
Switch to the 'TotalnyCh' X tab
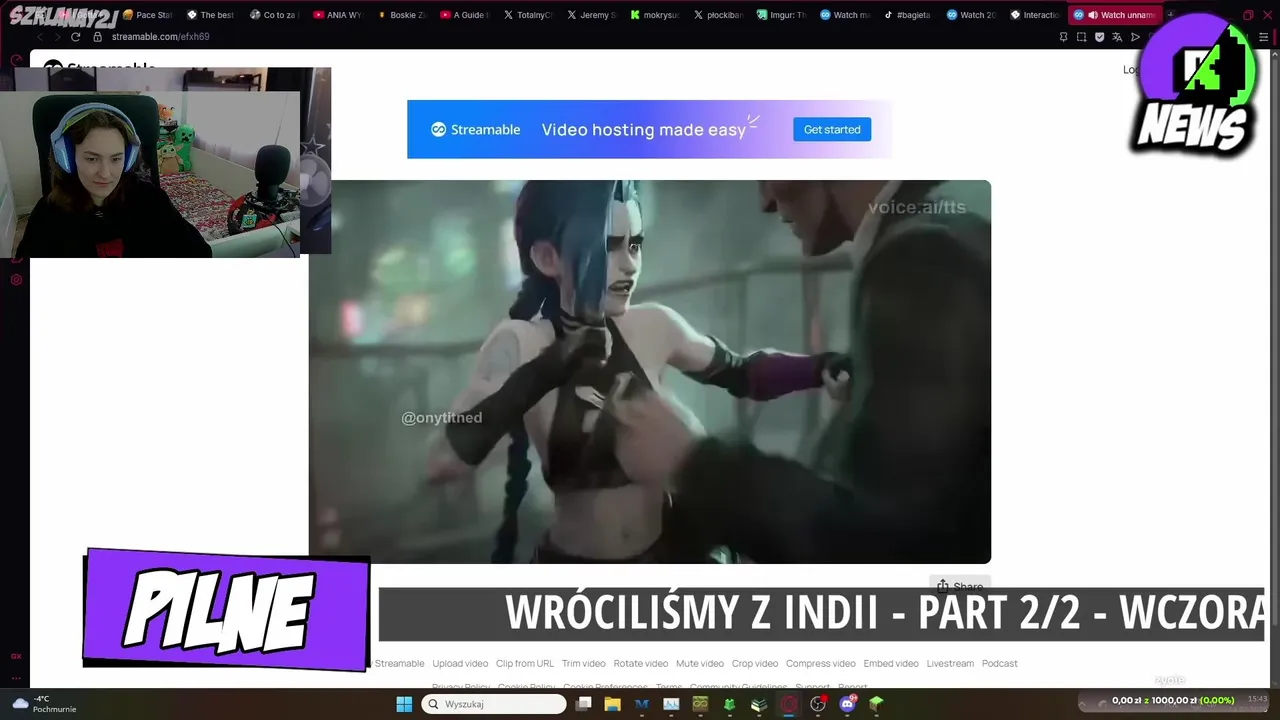[528, 15]
